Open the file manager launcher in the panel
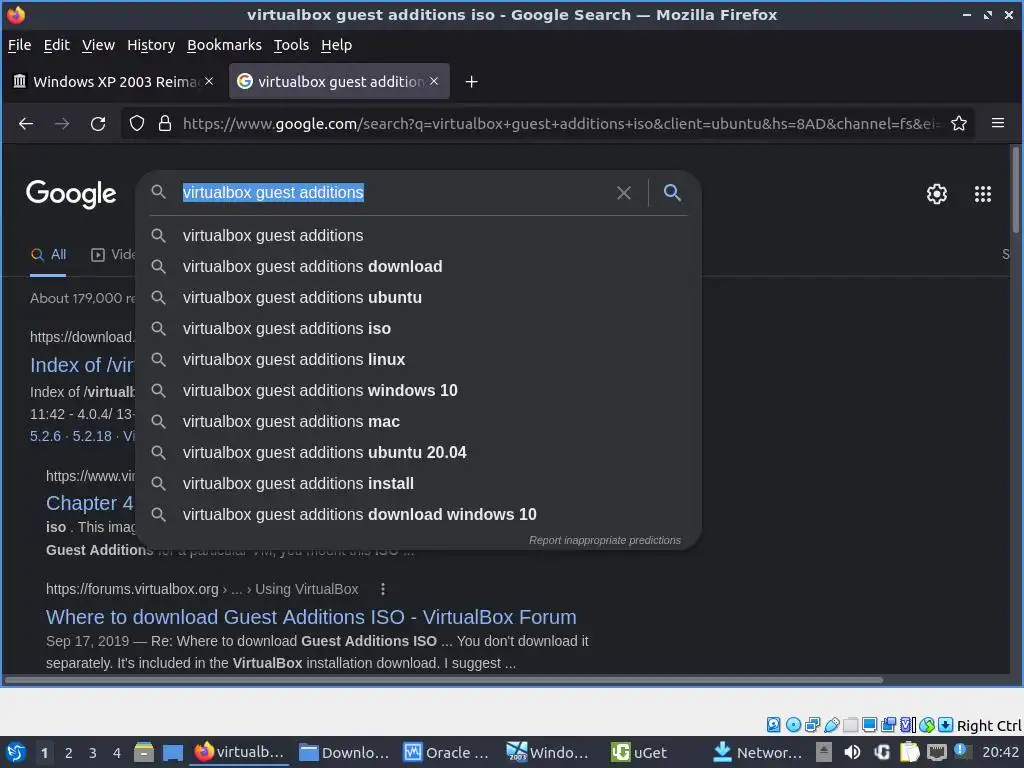This screenshot has width=1024, height=768. click(x=144, y=752)
